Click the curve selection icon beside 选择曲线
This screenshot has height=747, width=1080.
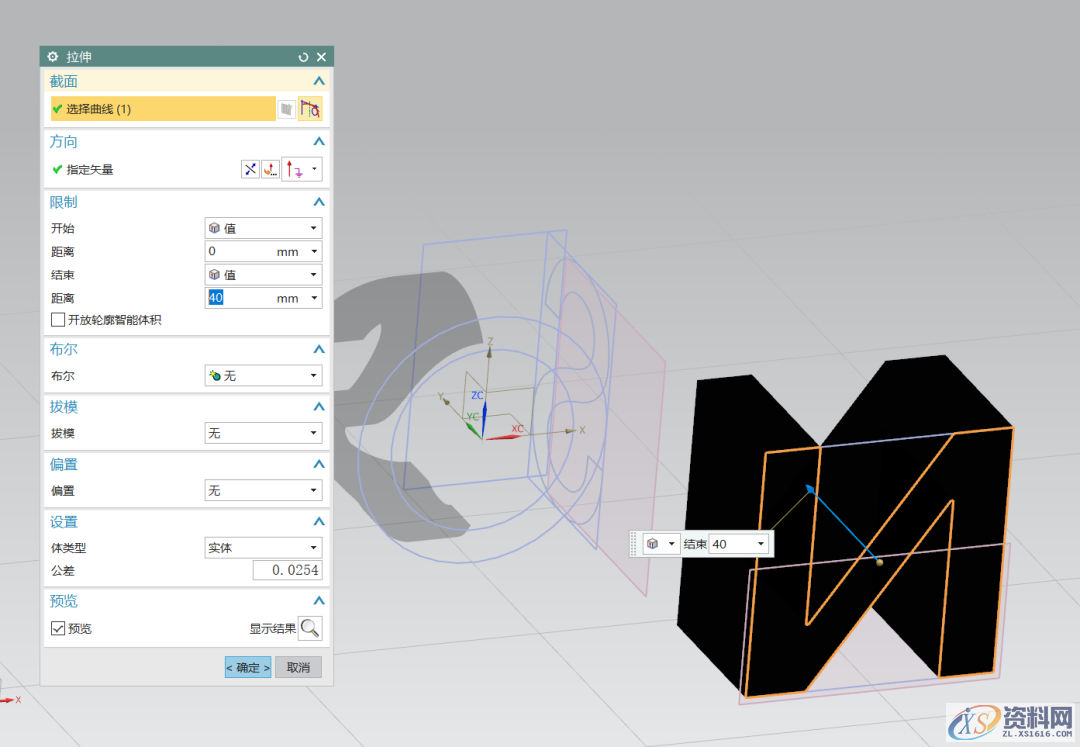tap(310, 109)
